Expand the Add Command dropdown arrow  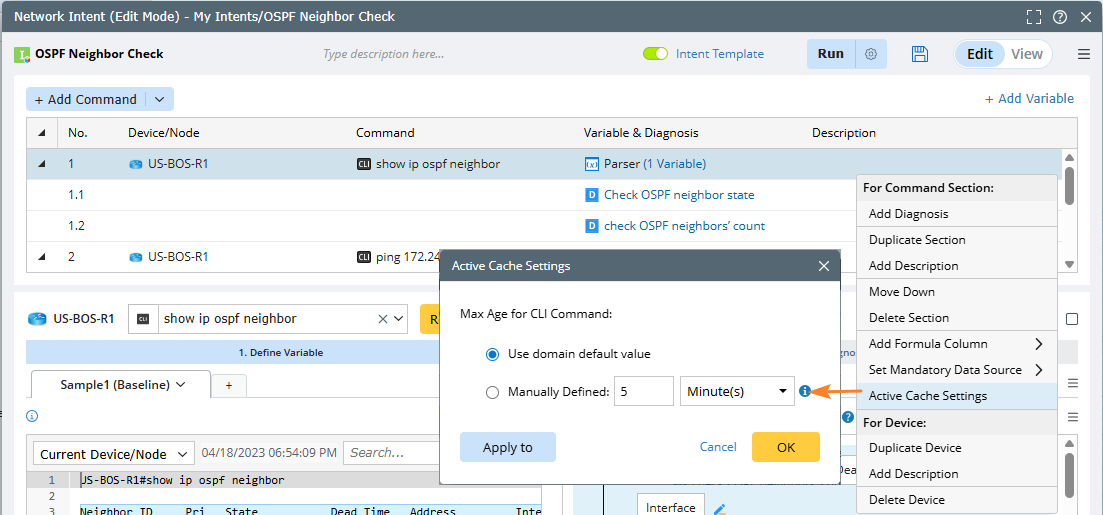[x=160, y=99]
